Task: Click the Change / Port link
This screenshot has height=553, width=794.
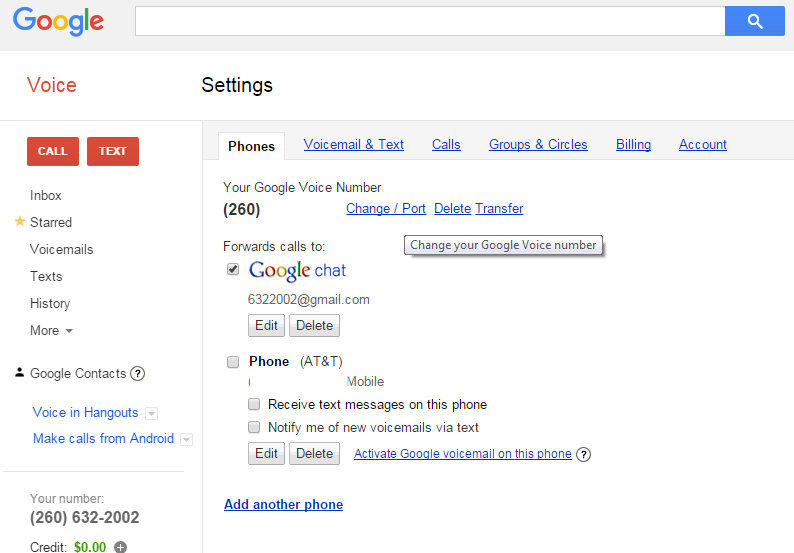Action: tap(385, 209)
